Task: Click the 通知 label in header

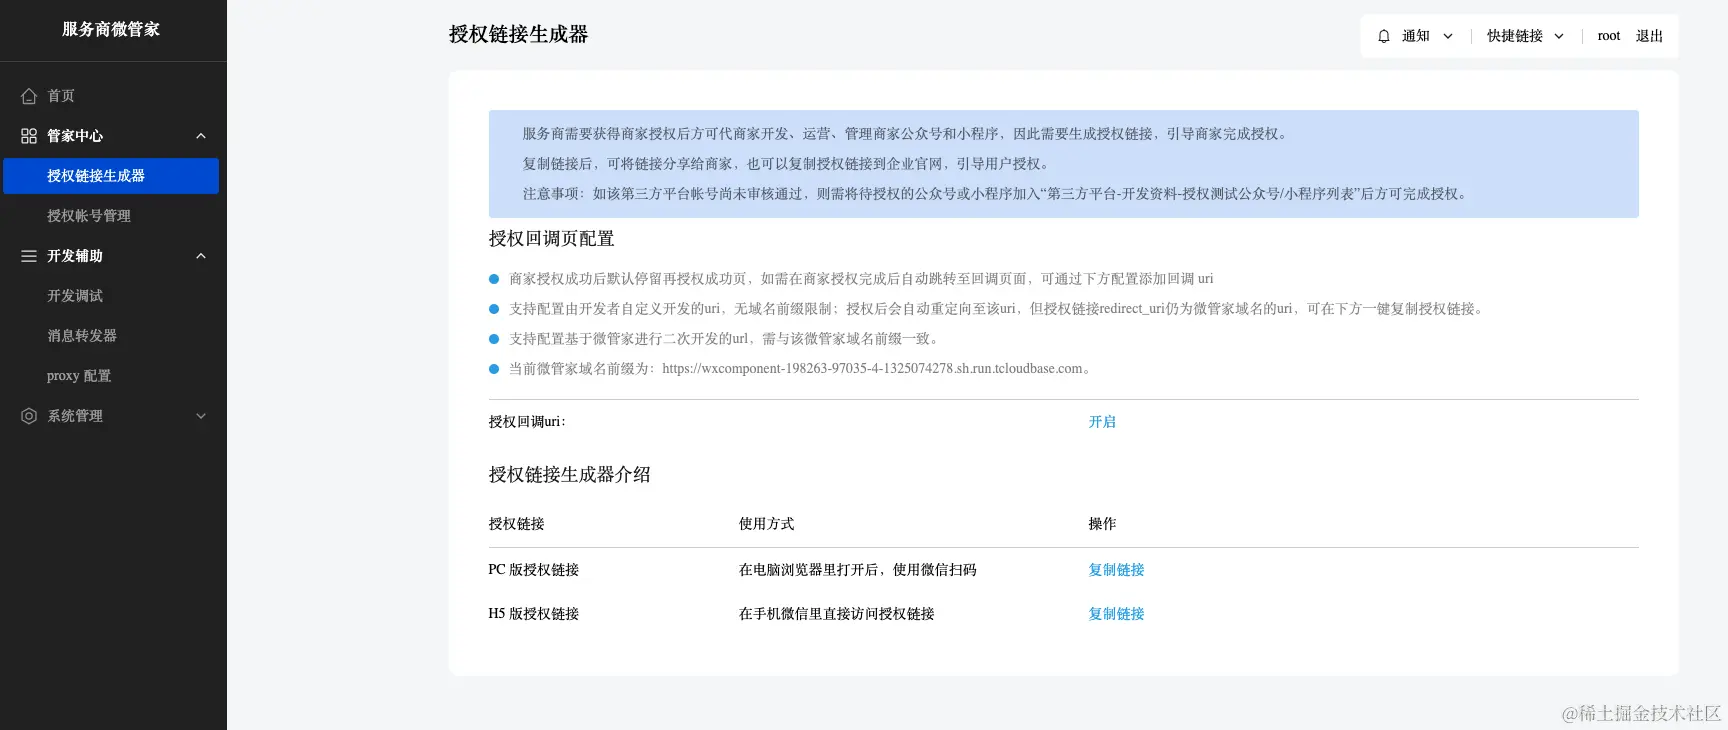Action: pyautogui.click(x=1416, y=36)
